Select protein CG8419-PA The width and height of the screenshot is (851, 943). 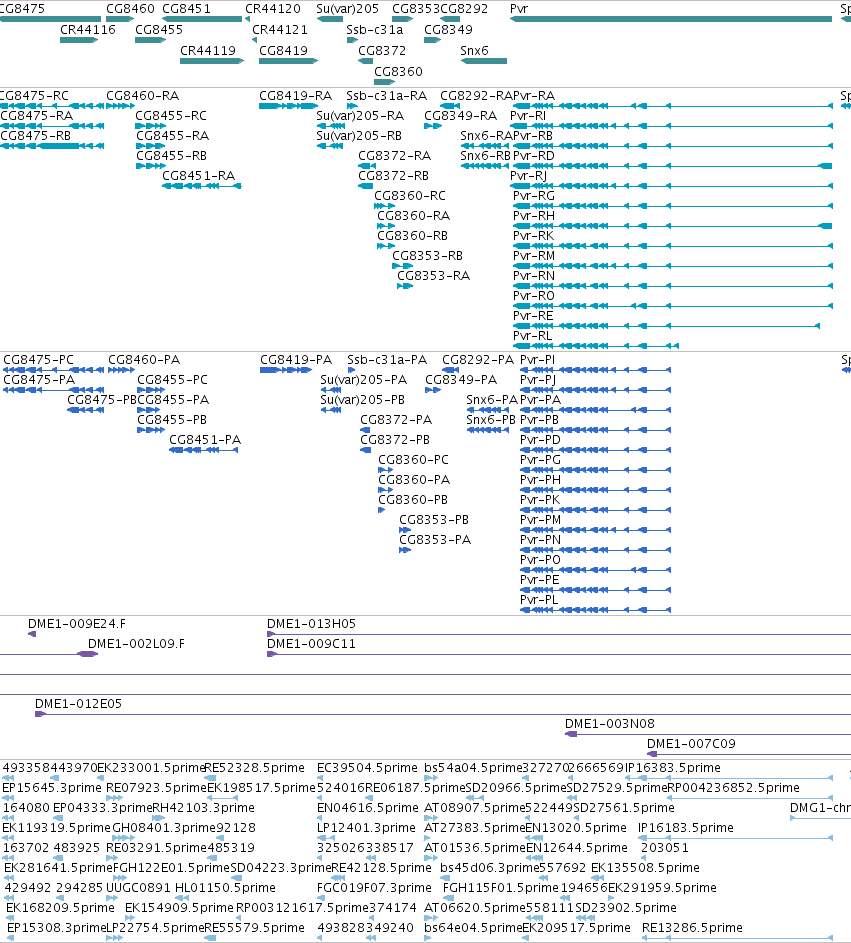286,370
